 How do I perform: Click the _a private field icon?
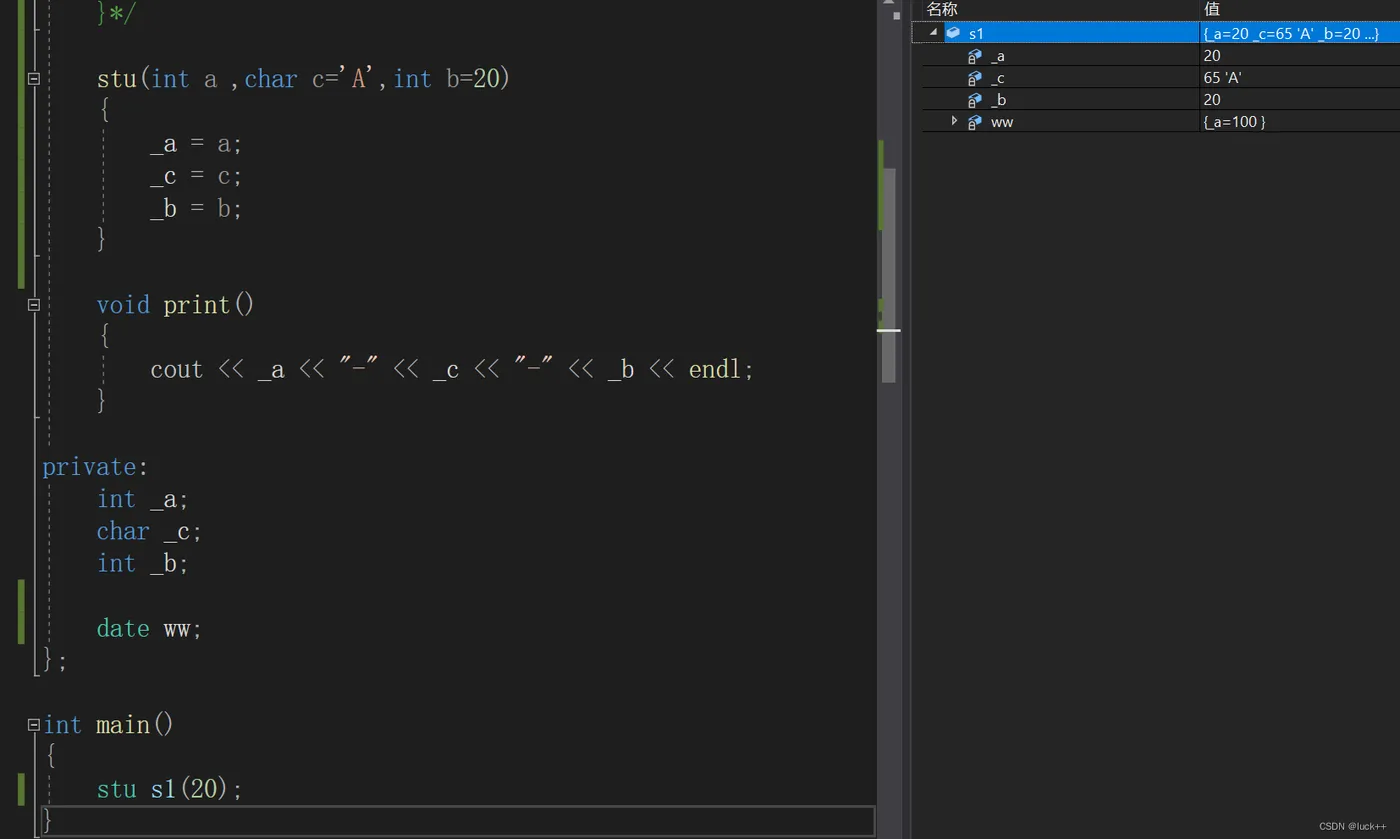coord(975,56)
